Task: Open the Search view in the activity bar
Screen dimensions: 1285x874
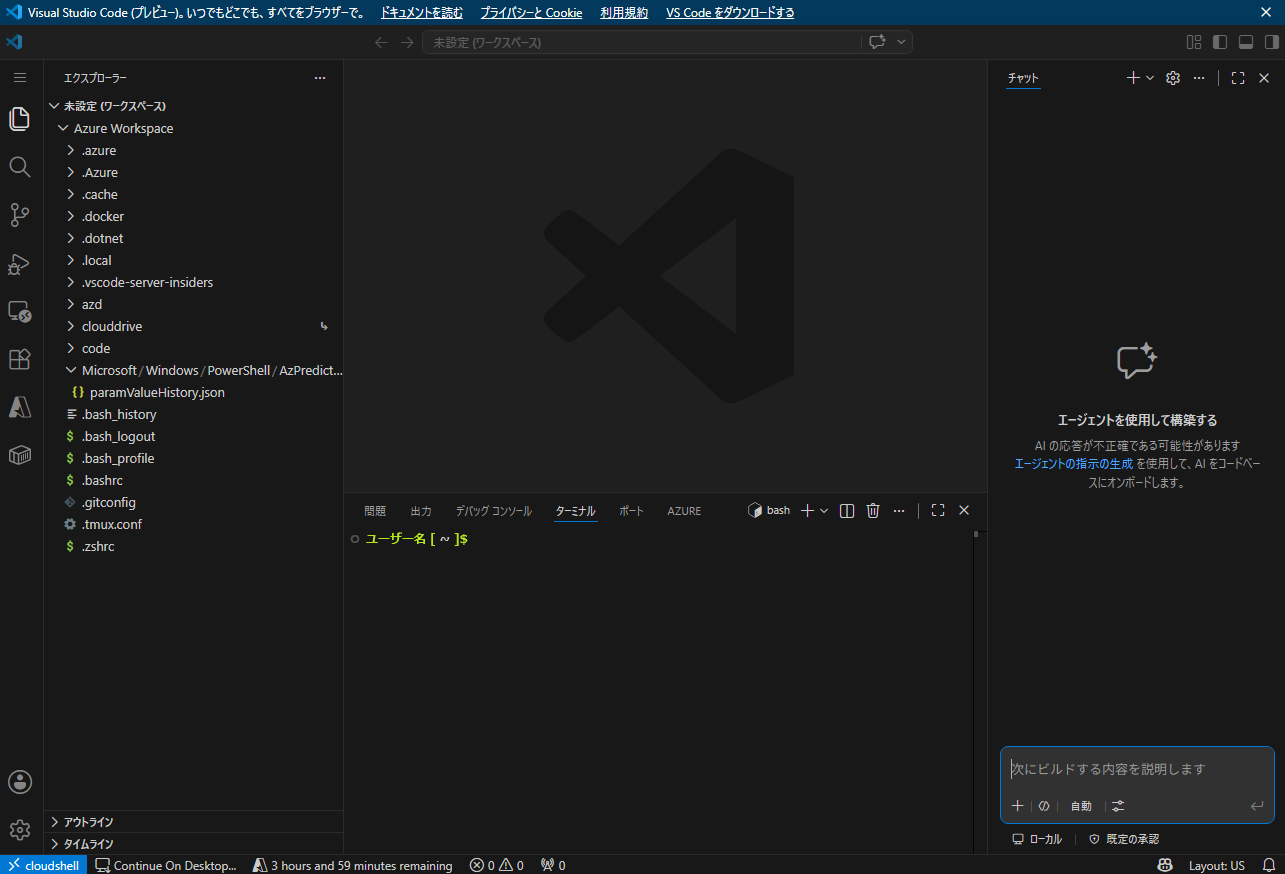Action: [19, 166]
